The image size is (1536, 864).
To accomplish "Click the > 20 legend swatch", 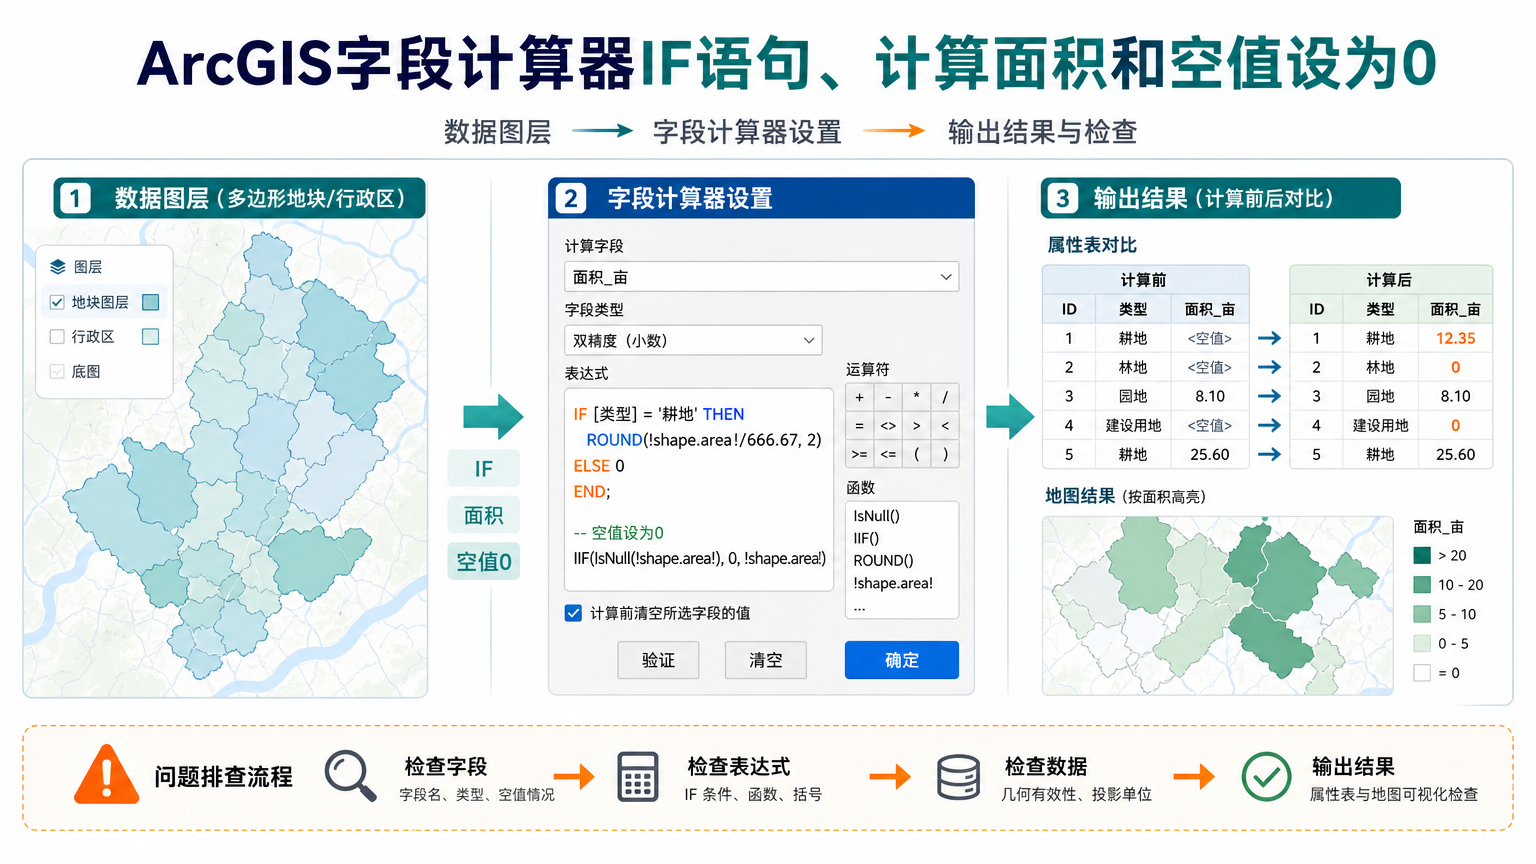I will [1422, 555].
